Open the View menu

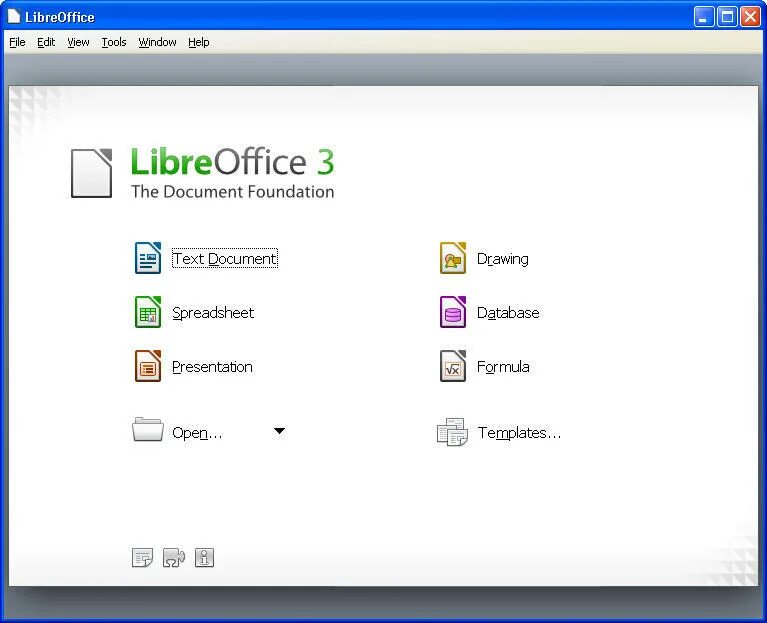(x=78, y=42)
